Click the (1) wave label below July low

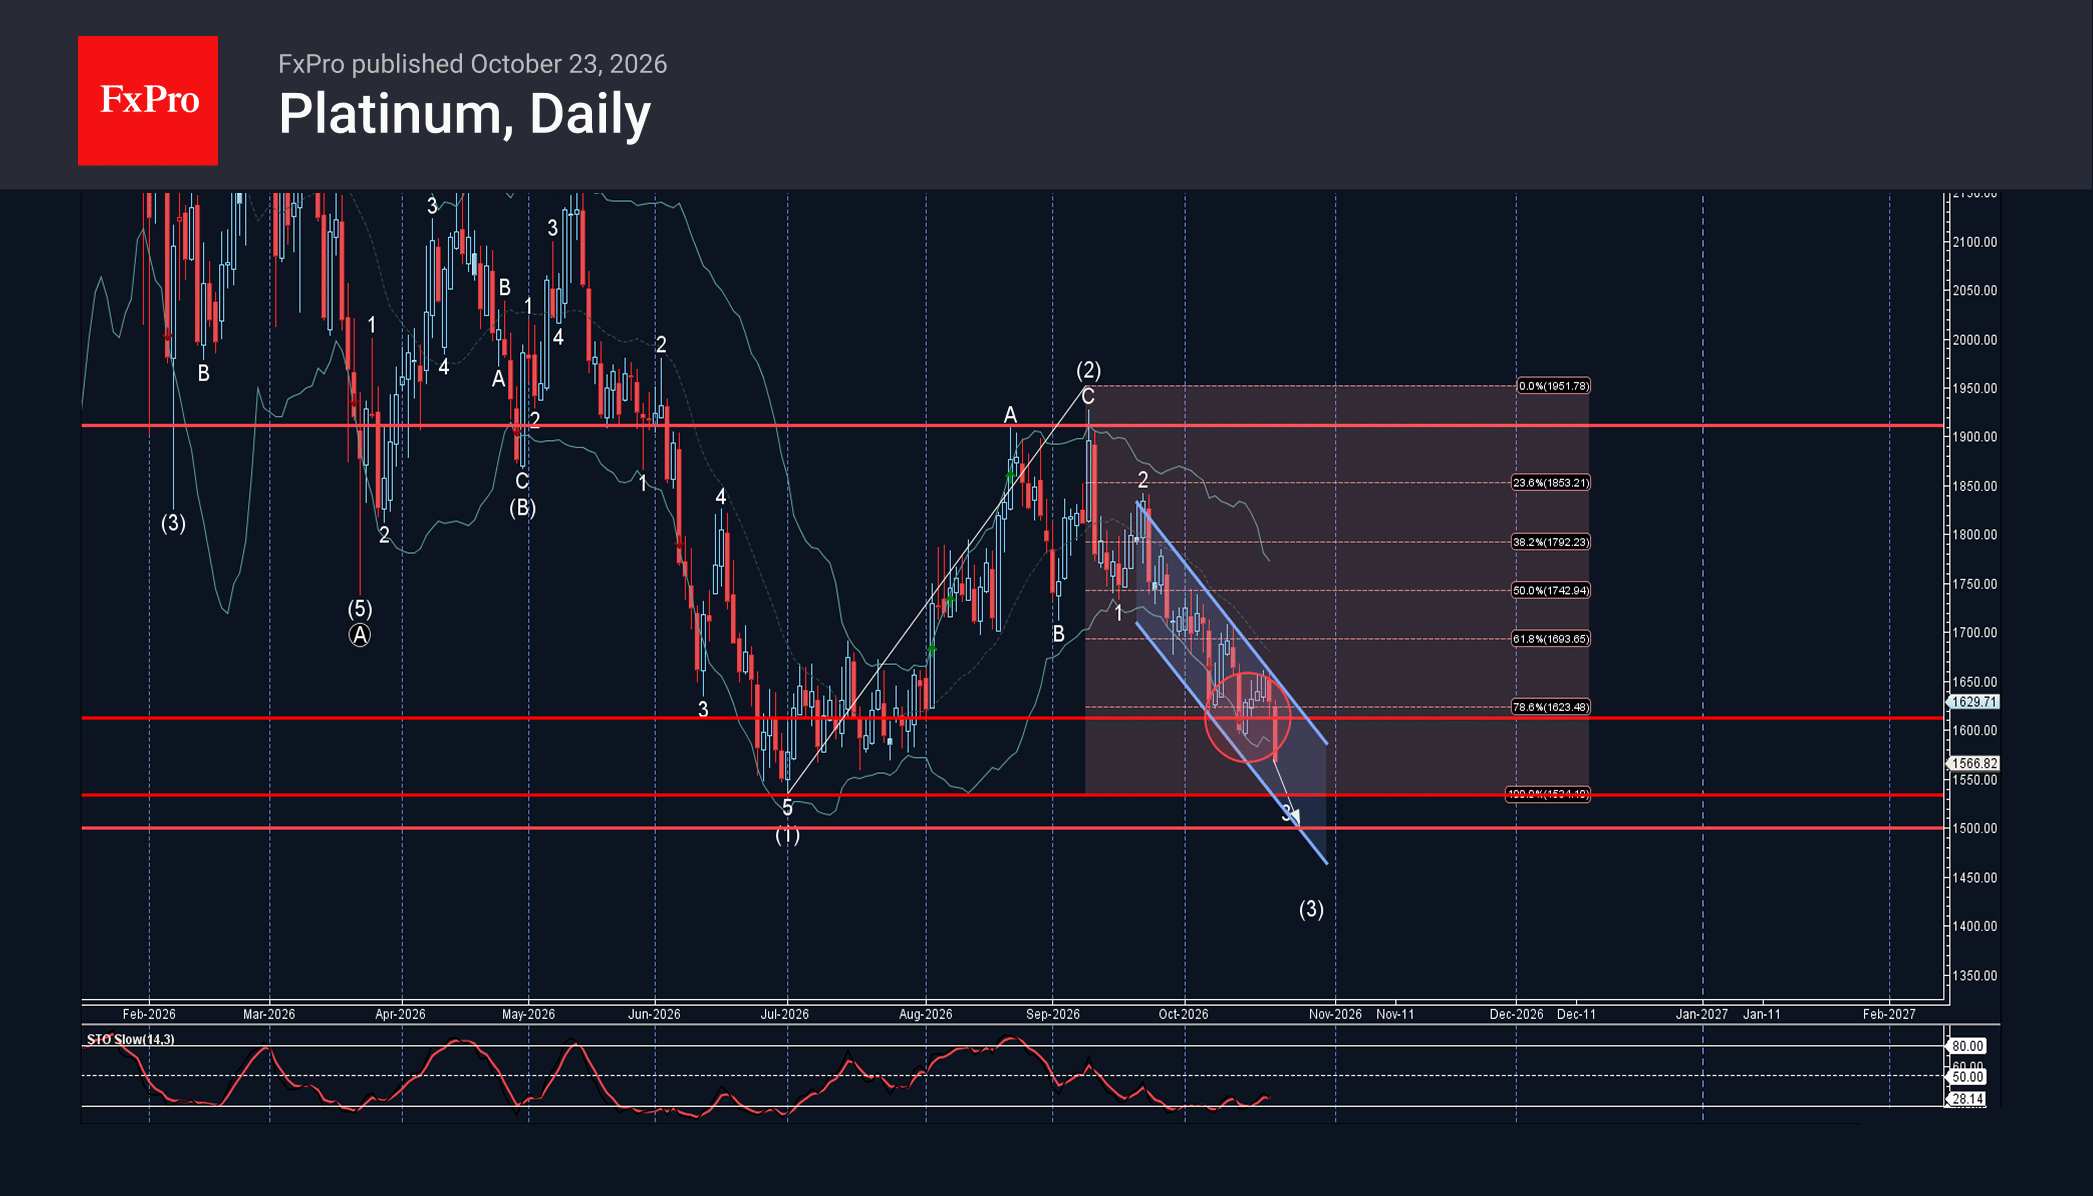(x=787, y=835)
